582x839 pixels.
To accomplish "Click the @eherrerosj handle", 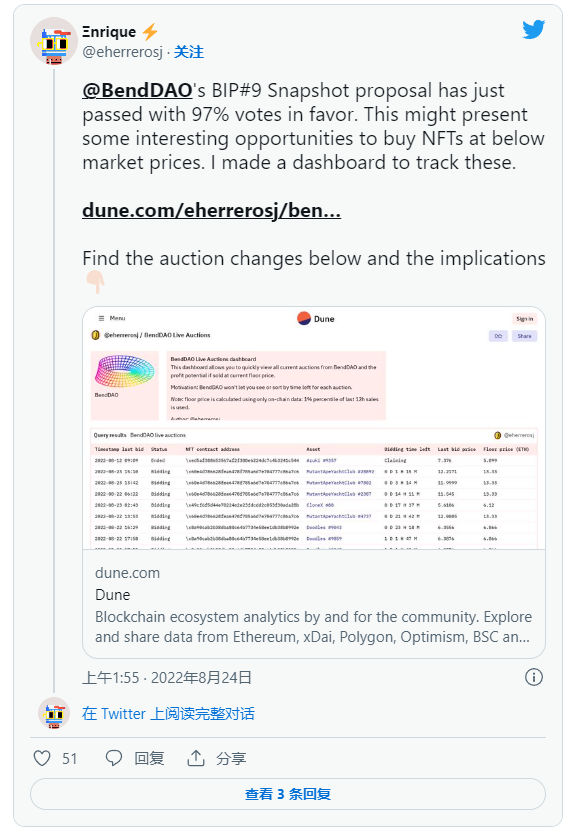I will (x=122, y=52).
